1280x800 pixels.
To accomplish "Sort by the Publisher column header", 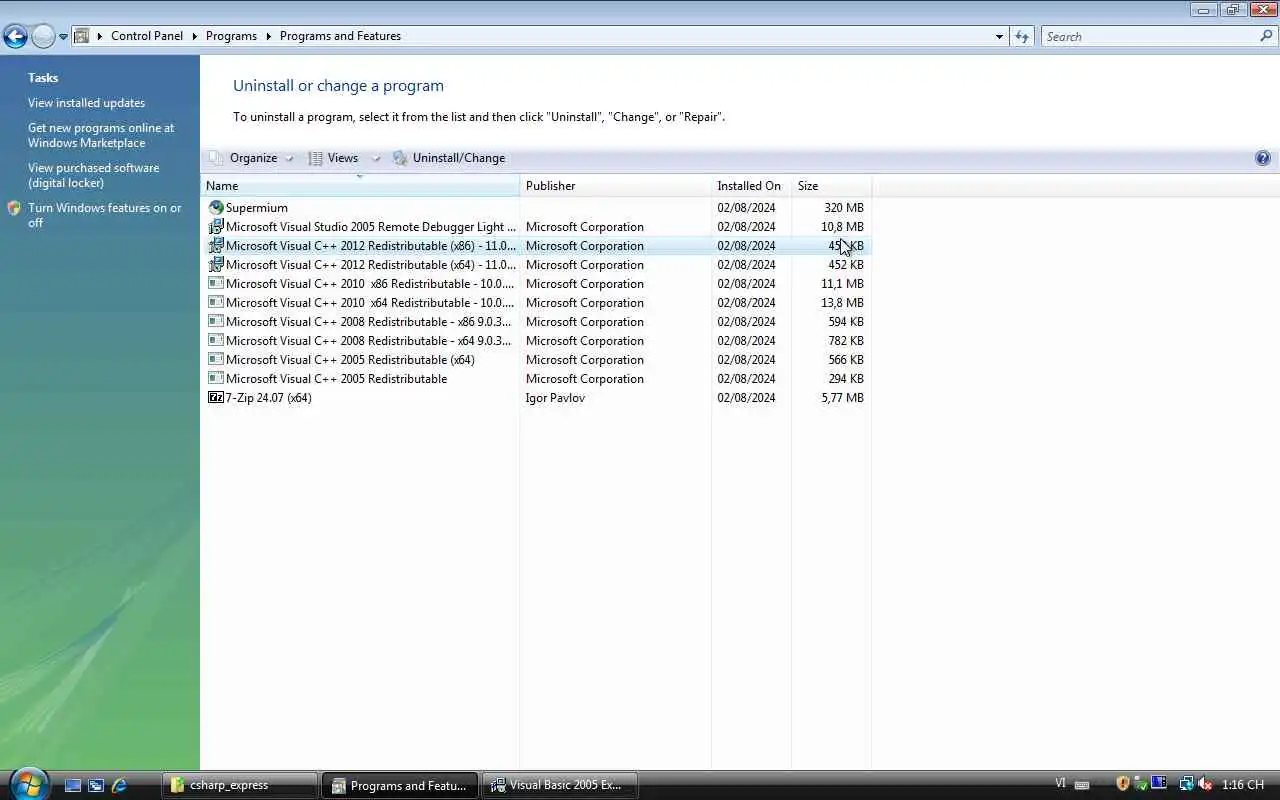I will [x=615, y=186].
